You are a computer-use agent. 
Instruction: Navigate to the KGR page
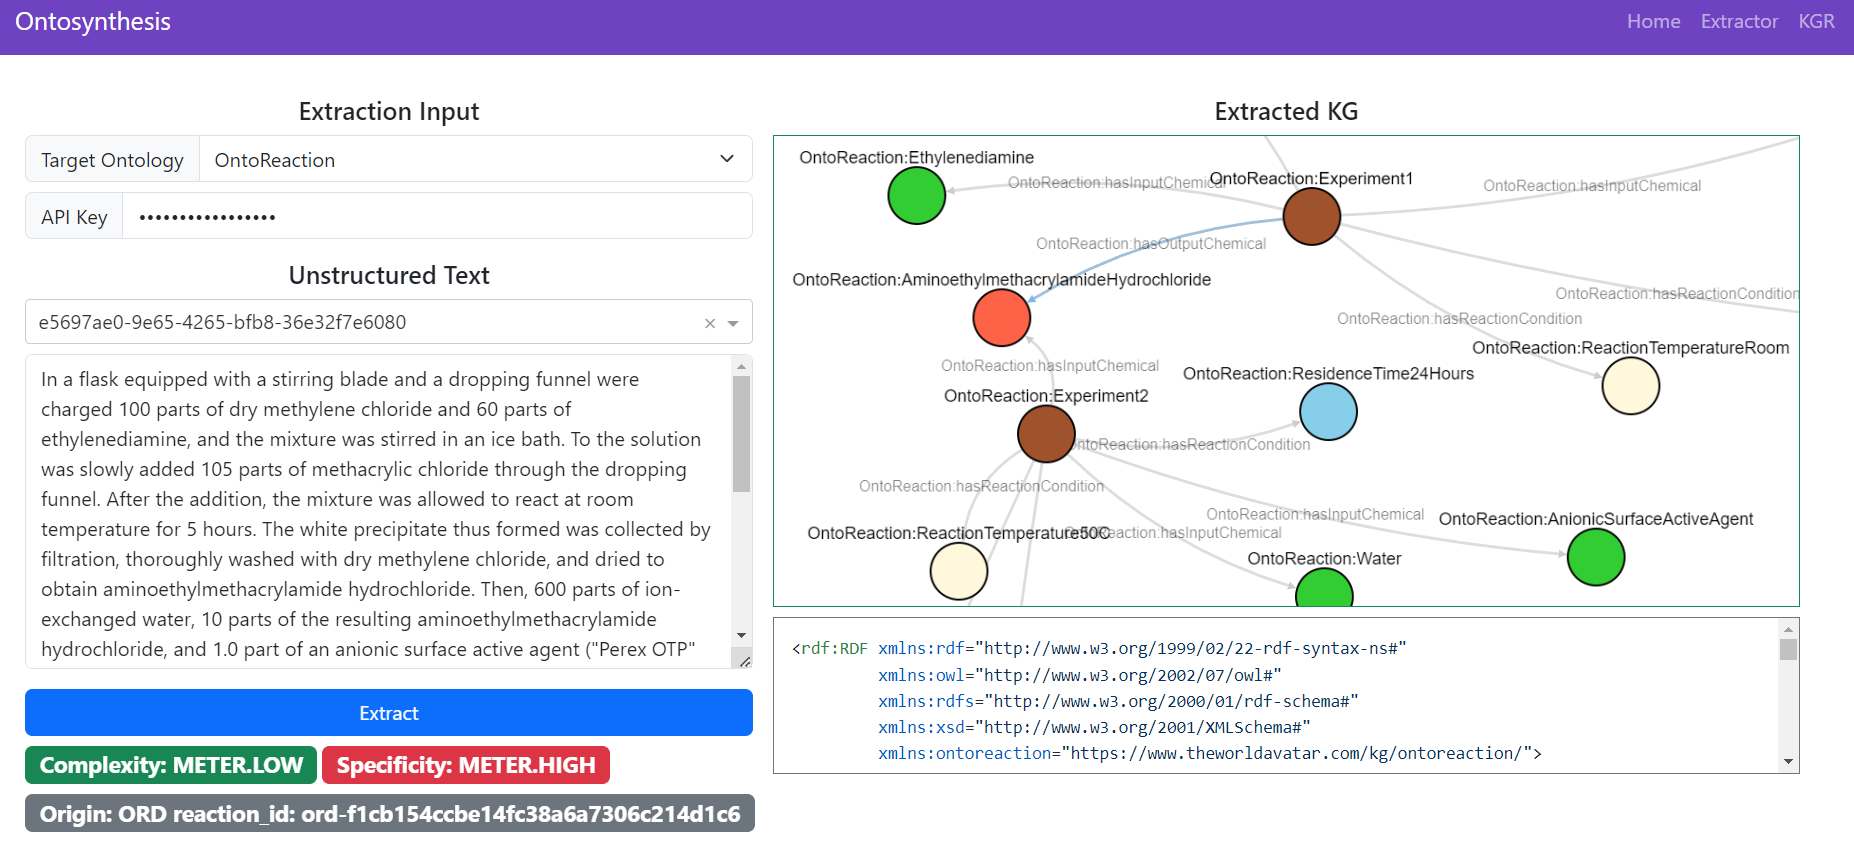click(1816, 22)
